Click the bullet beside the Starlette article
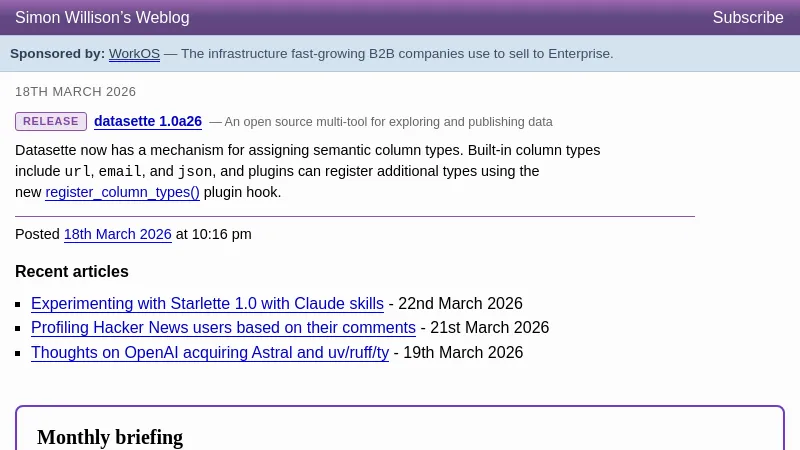The image size is (800, 450). point(19,304)
